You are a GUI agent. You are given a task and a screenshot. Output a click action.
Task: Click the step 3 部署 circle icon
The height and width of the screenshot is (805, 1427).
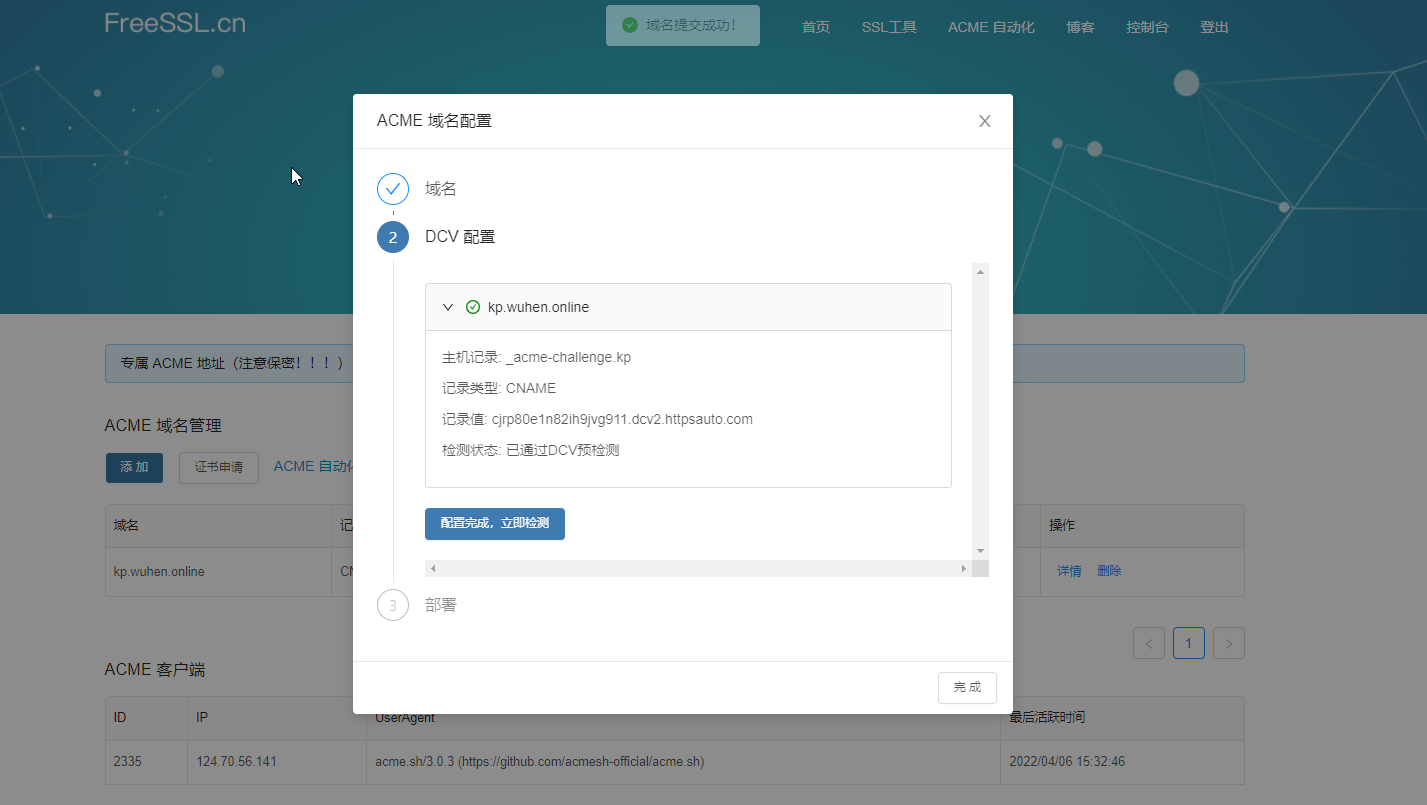393,605
